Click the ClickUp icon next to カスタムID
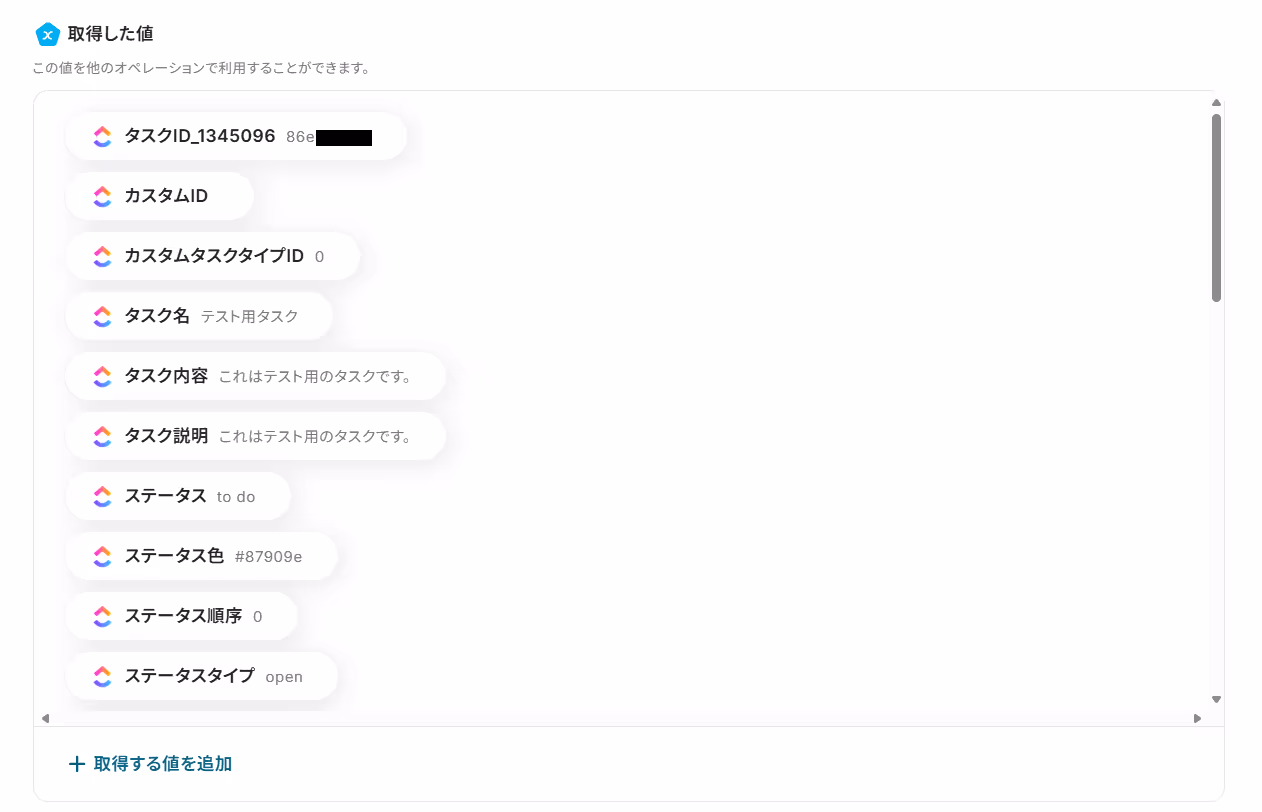The image size is (1262, 812). tap(102, 197)
